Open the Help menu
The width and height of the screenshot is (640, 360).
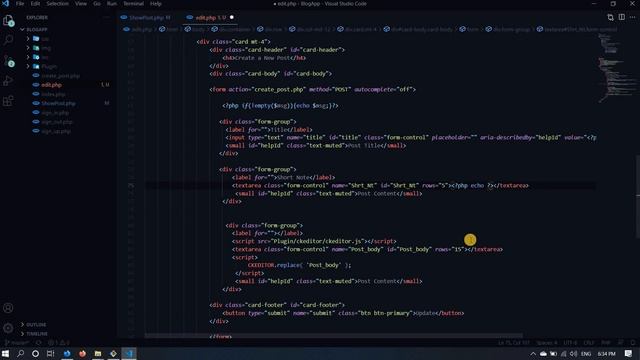click(x=156, y=4)
